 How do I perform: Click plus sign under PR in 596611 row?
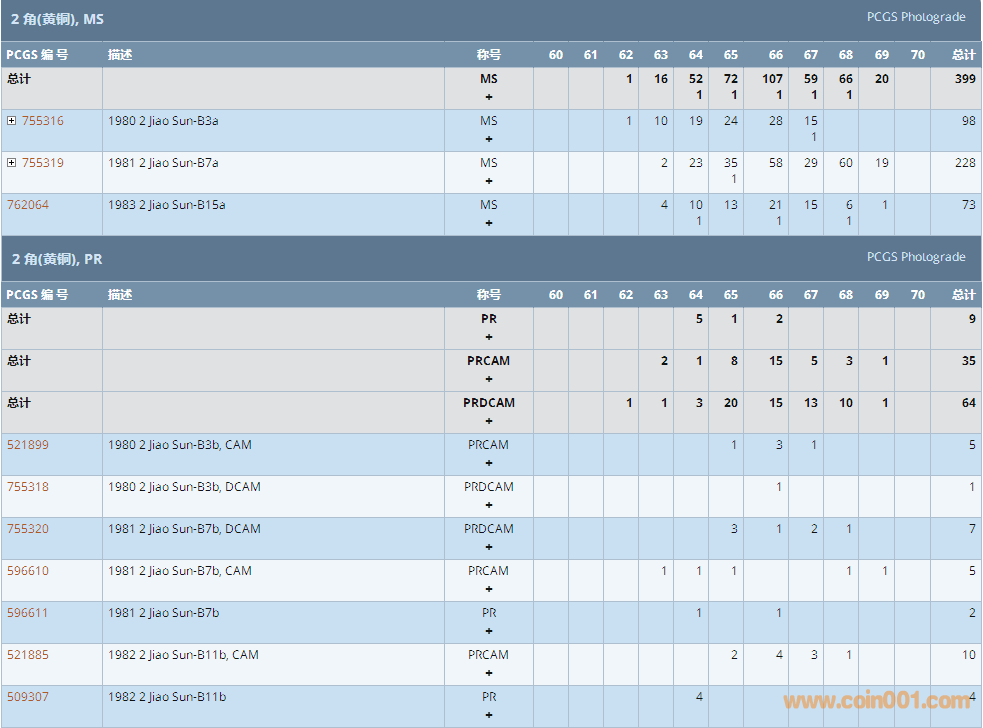[x=489, y=631]
